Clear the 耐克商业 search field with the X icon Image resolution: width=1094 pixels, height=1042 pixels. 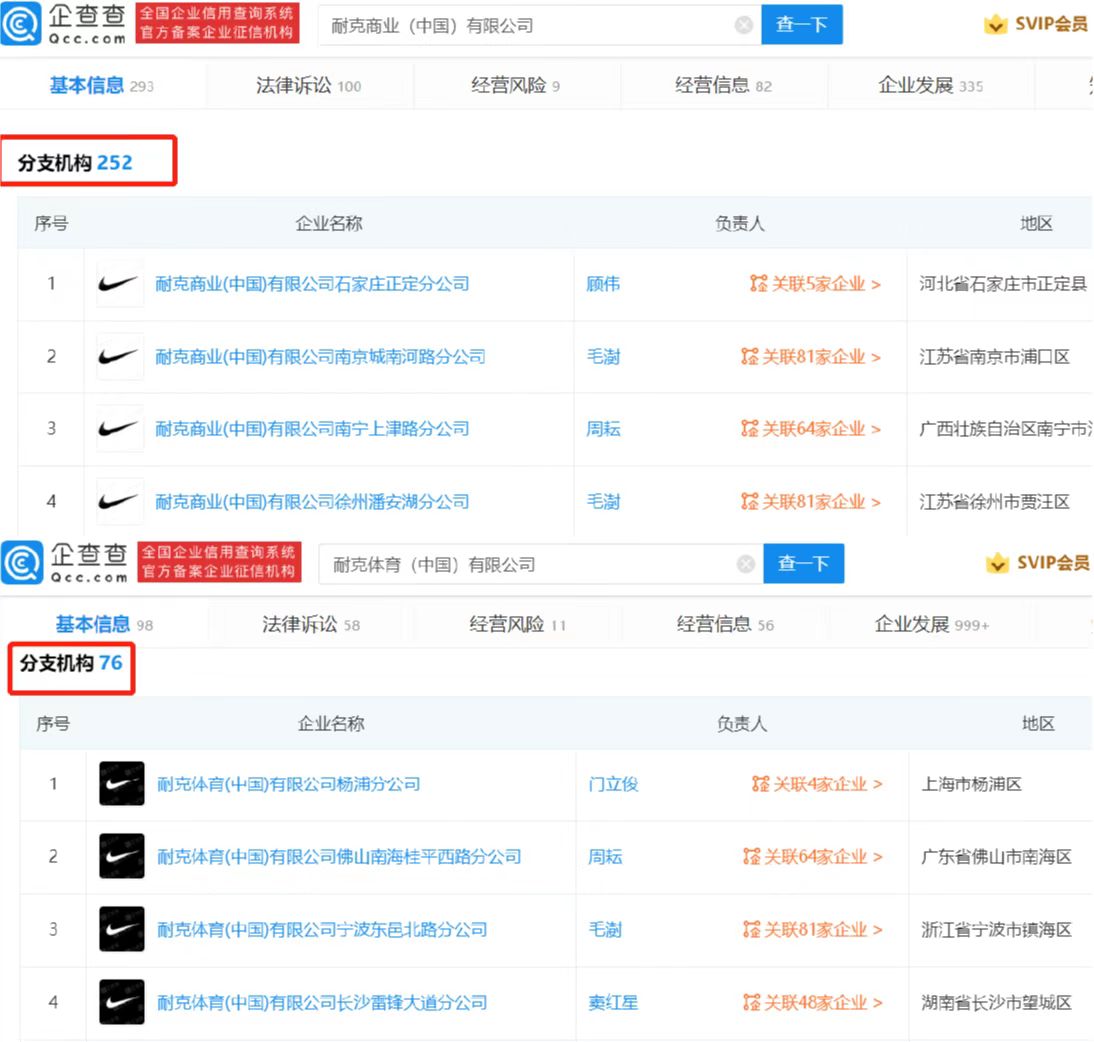pos(744,25)
